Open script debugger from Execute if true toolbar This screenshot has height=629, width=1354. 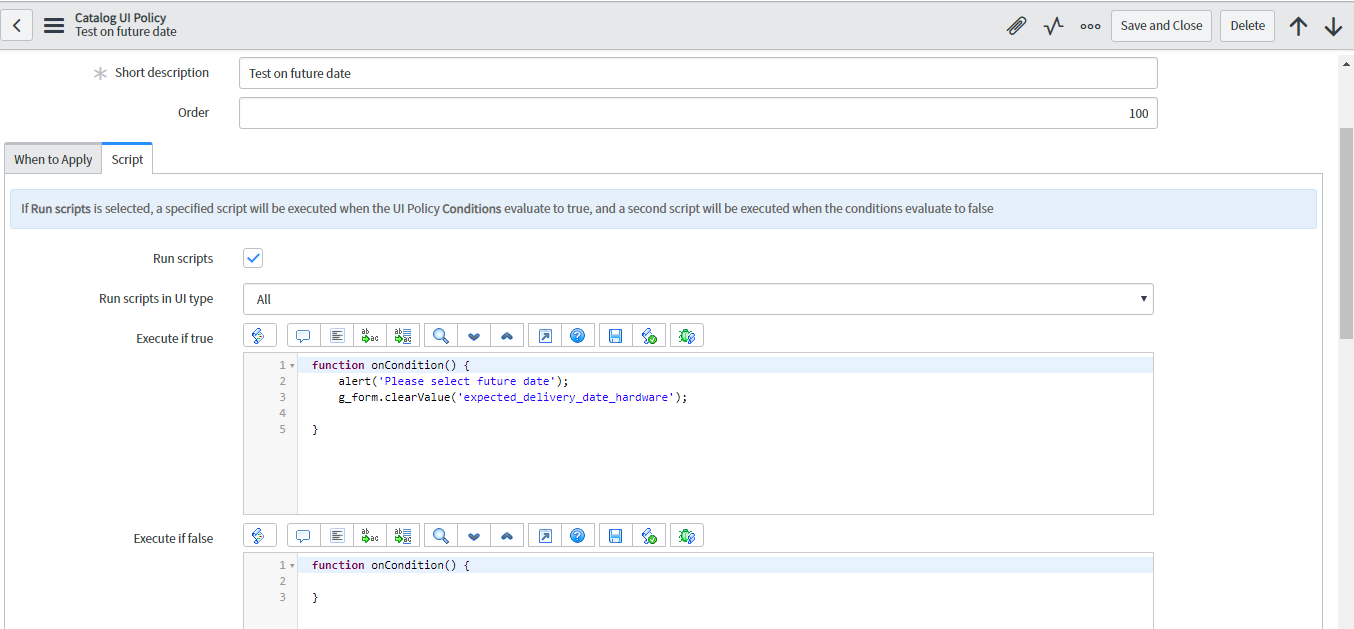tap(687, 336)
